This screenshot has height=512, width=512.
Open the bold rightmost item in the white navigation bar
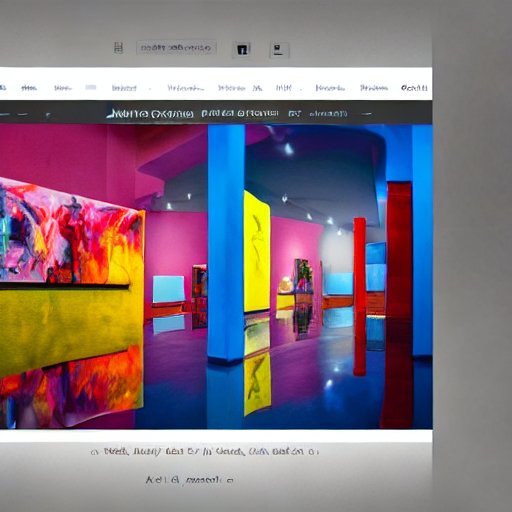point(414,88)
